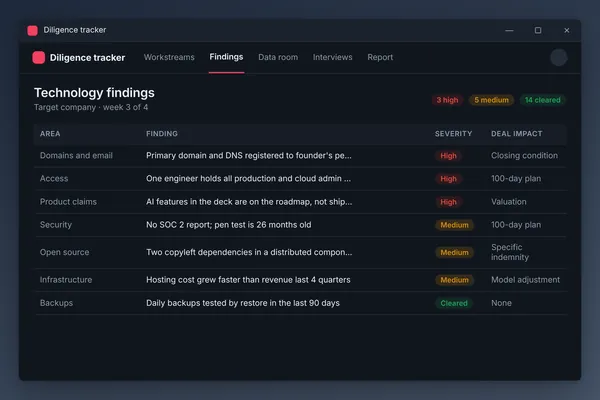The width and height of the screenshot is (600, 400).
Task: Click 100-day plan in the Access row
Action: coord(516,178)
